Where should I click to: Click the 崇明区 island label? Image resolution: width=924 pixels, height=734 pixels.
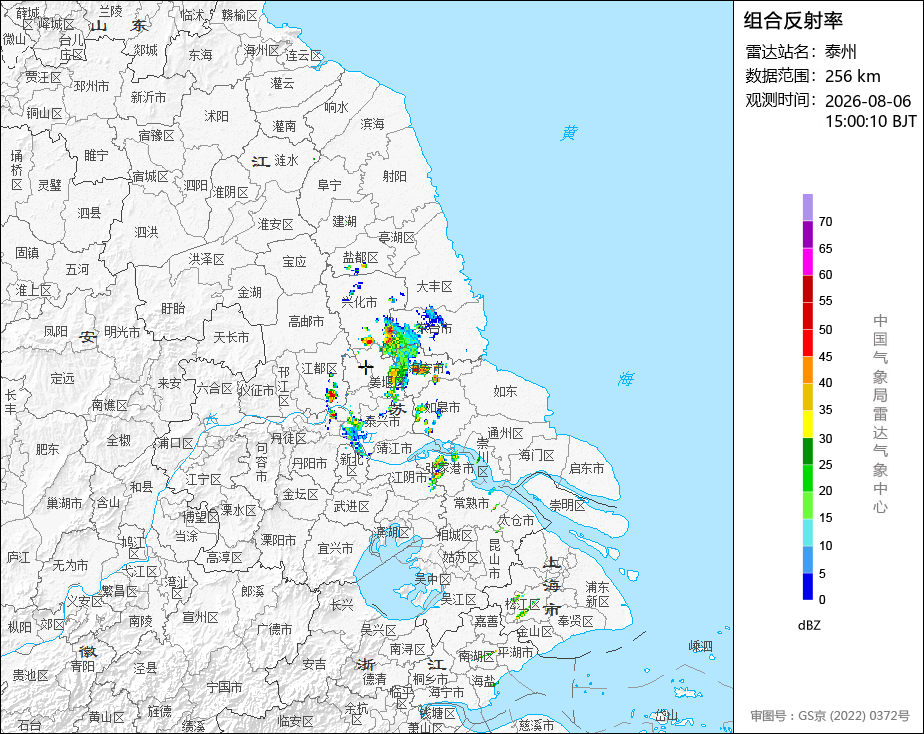click(567, 505)
